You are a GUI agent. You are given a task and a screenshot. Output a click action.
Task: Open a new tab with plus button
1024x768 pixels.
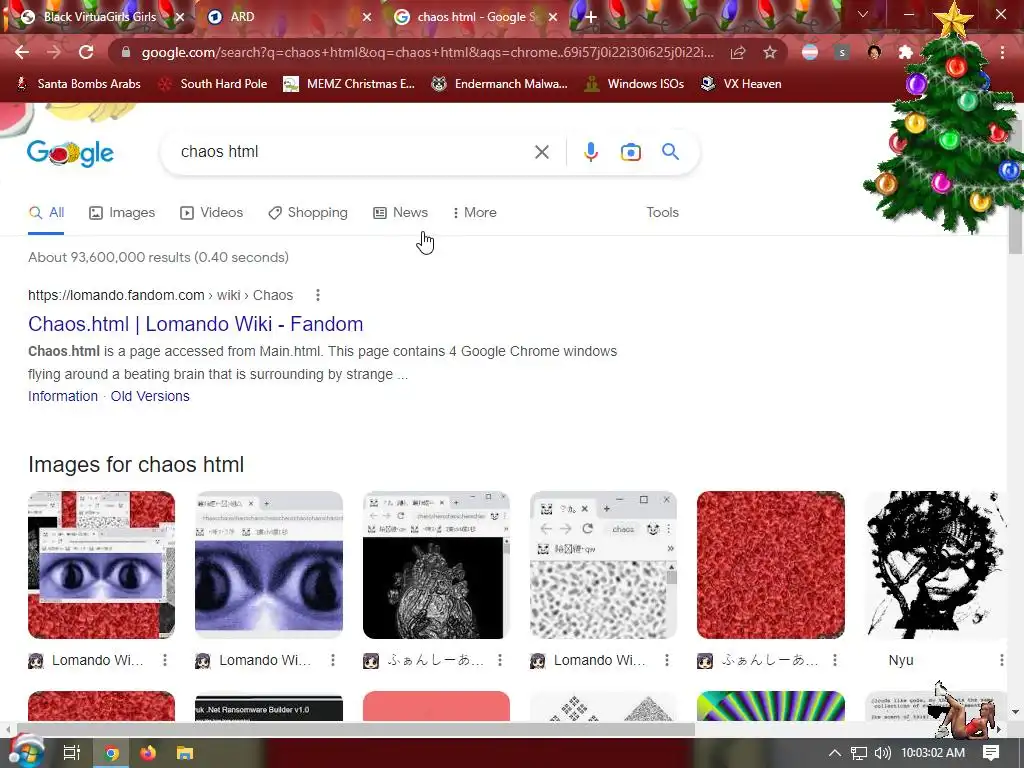point(590,17)
